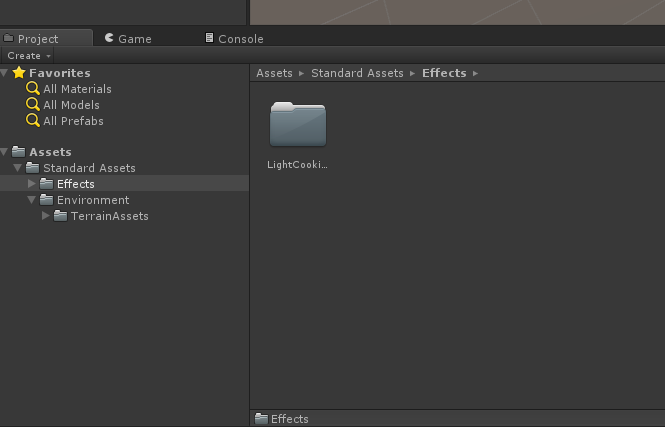The width and height of the screenshot is (665, 427).
Task: Click the All Prefabs magnifier icon
Action: (x=33, y=120)
